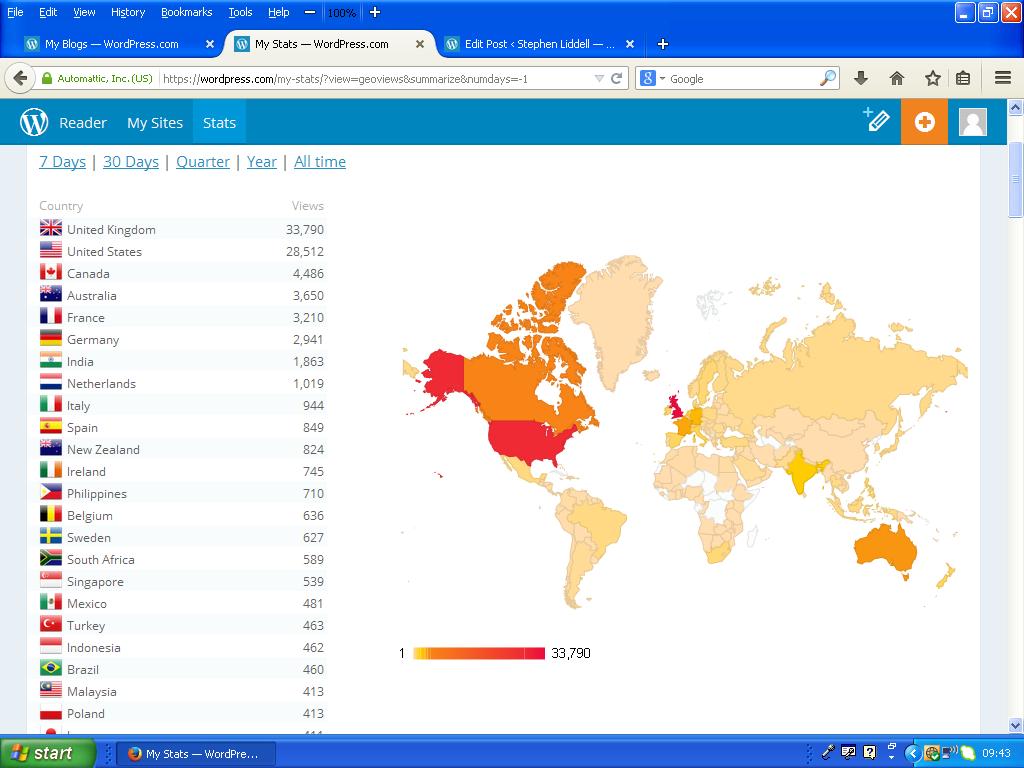Close the Edit Post tab
This screenshot has width=1024, height=768.
tap(630, 44)
